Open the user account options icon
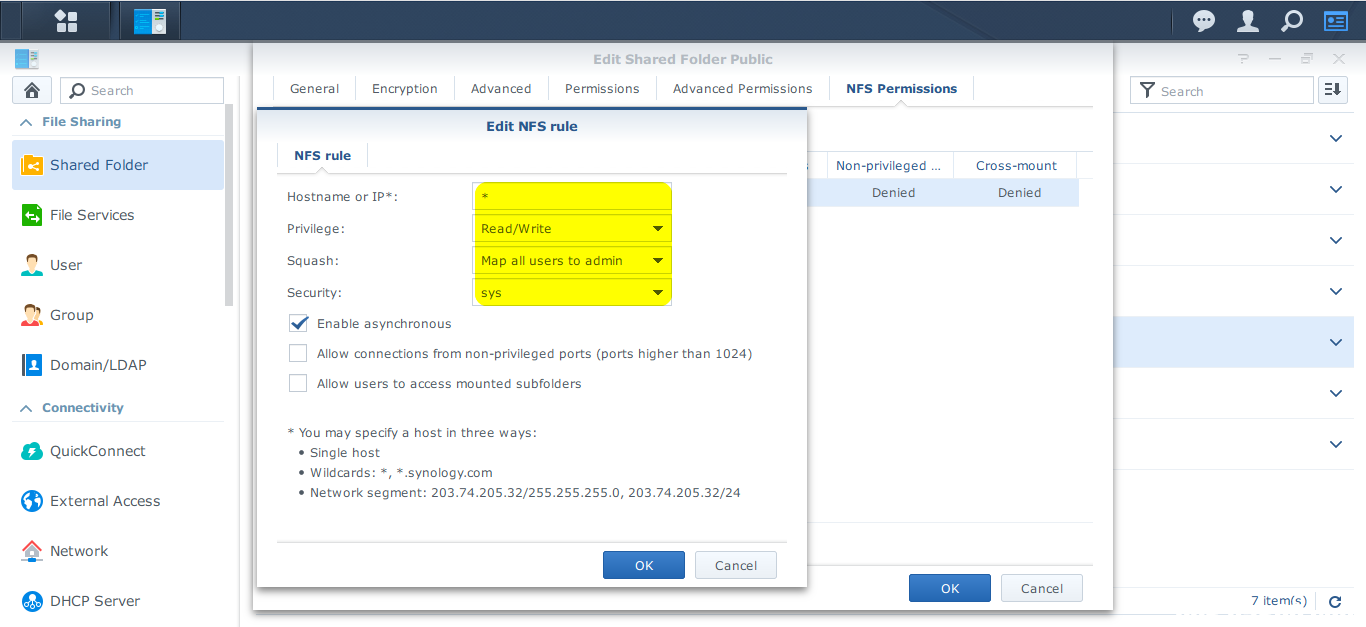The width and height of the screenshot is (1366, 627). tap(1248, 20)
